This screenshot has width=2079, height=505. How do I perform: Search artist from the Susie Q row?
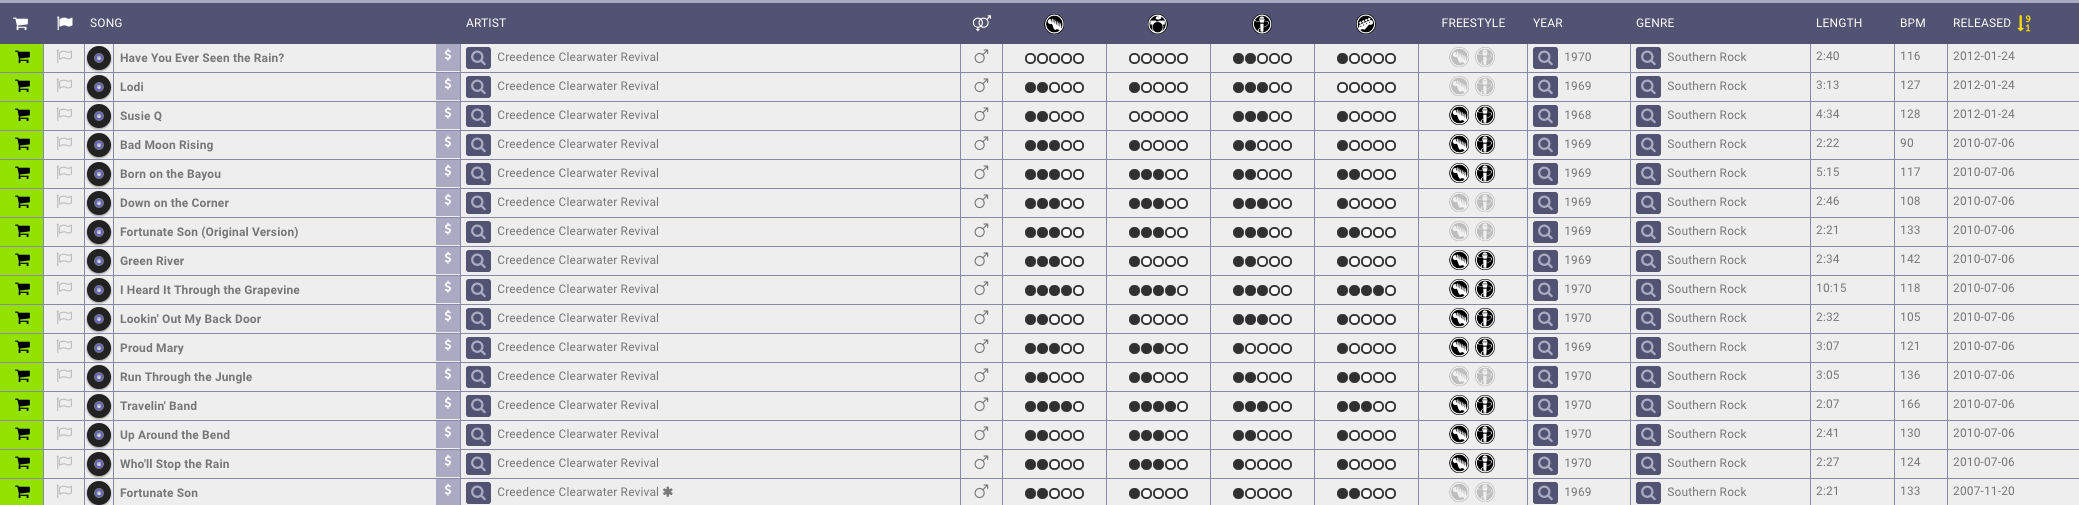coord(479,116)
